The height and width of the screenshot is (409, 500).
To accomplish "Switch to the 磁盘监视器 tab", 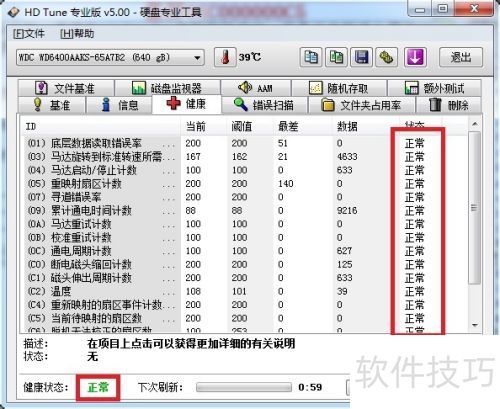I will pos(167,88).
